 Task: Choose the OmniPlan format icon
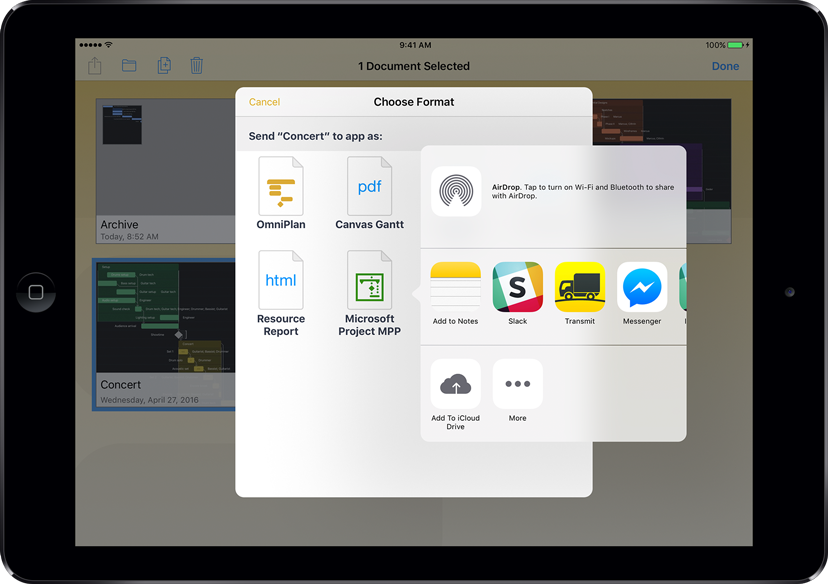click(x=281, y=186)
